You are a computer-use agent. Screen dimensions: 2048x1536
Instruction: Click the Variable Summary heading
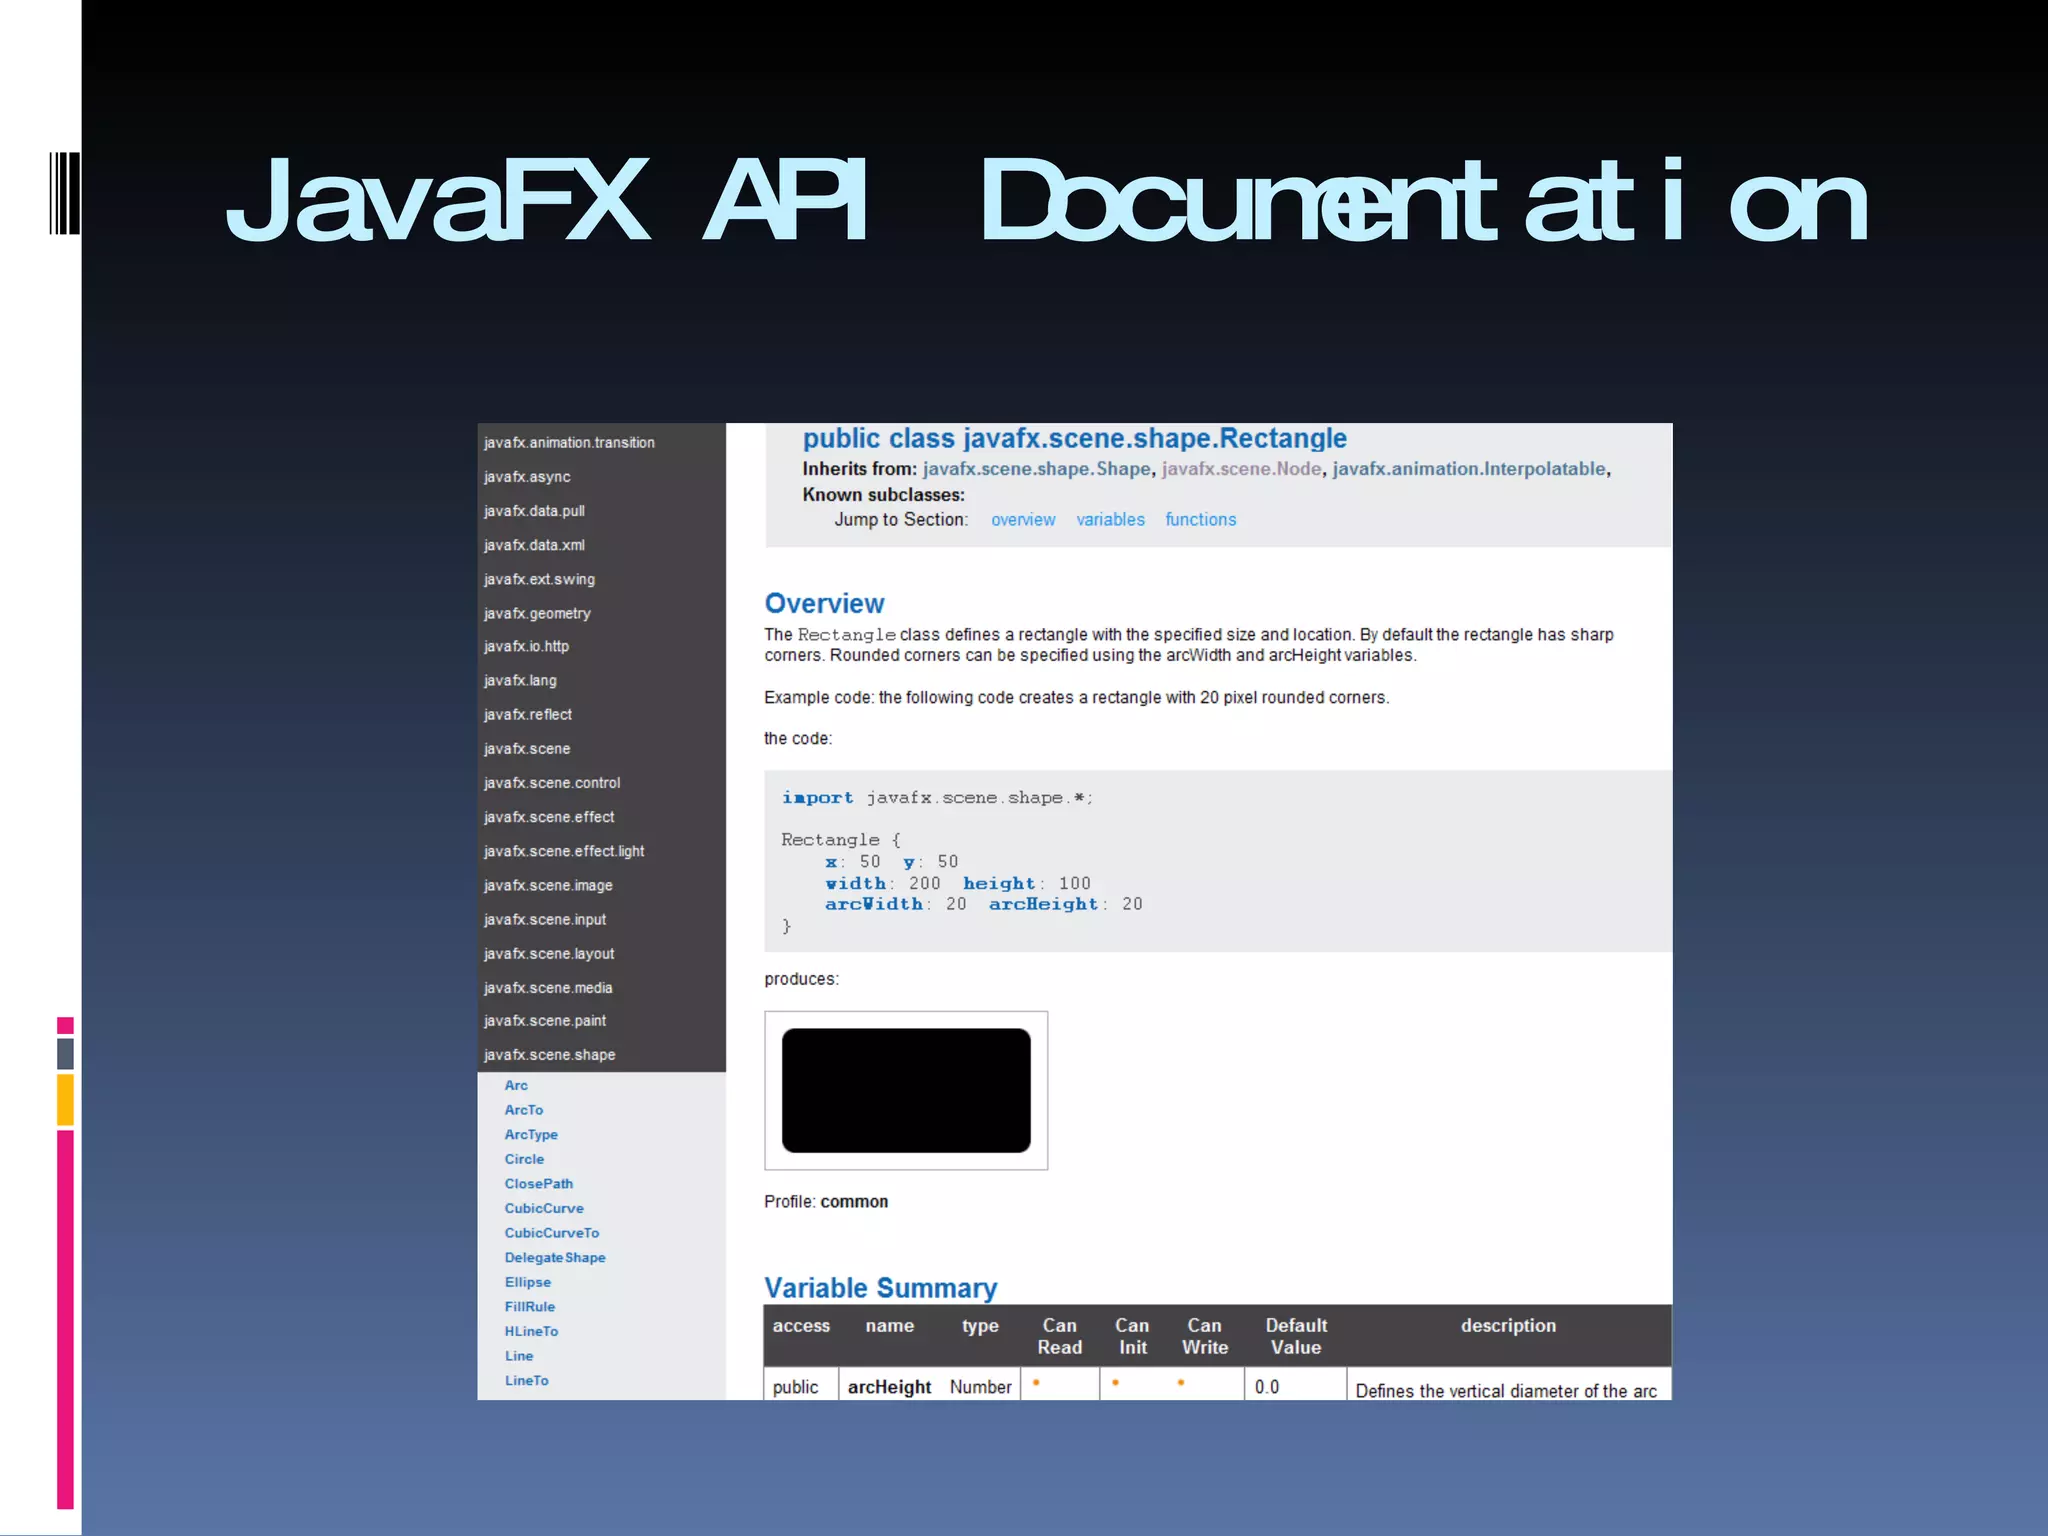tap(880, 1288)
